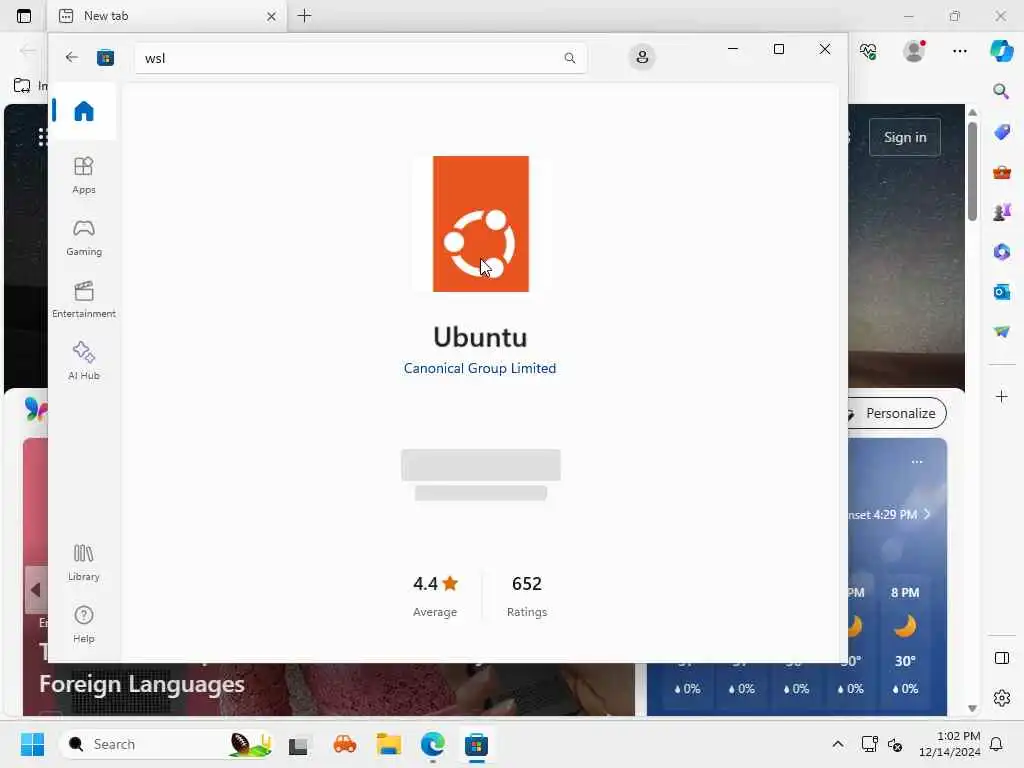This screenshot has height=768, width=1024.
Task: Open Microsoft 365 icon in Edge sidebar
Action: (1001, 251)
